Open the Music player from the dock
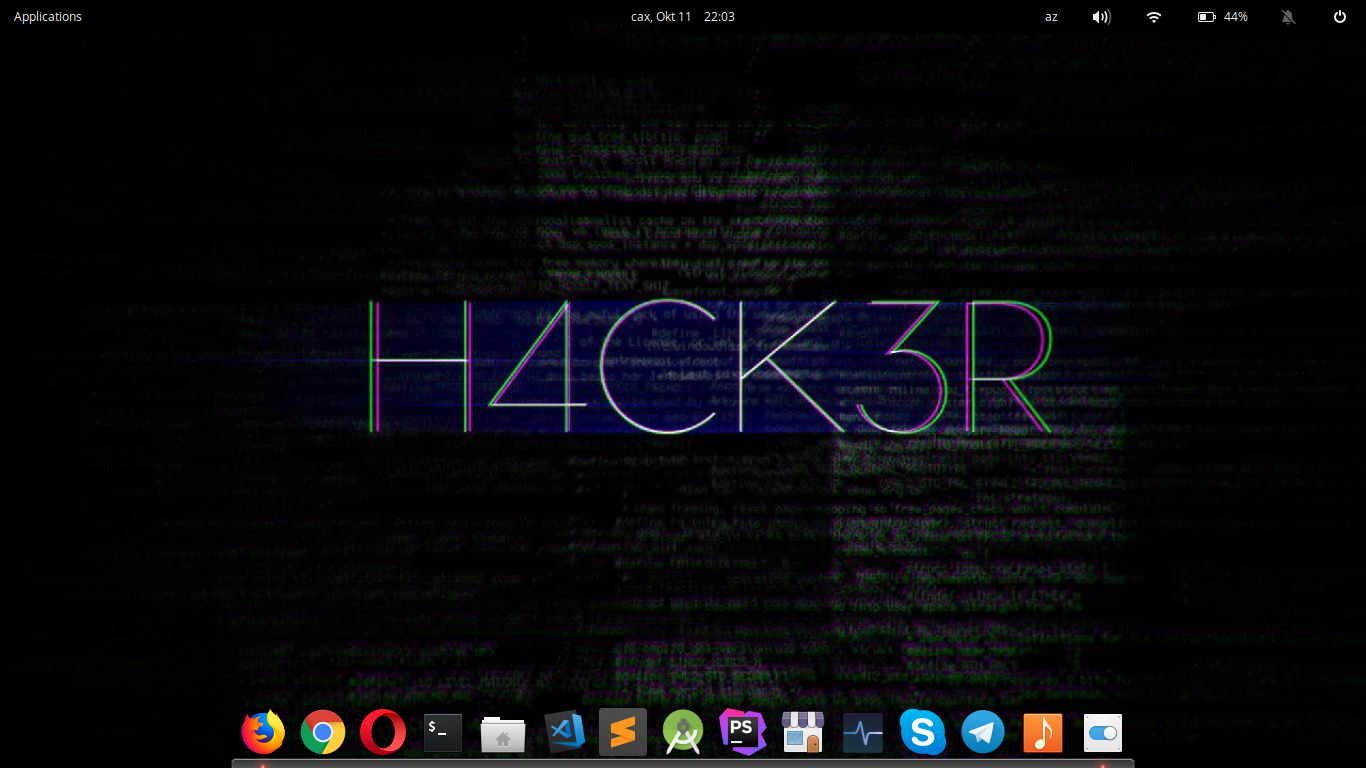1366x768 pixels. [x=1043, y=733]
